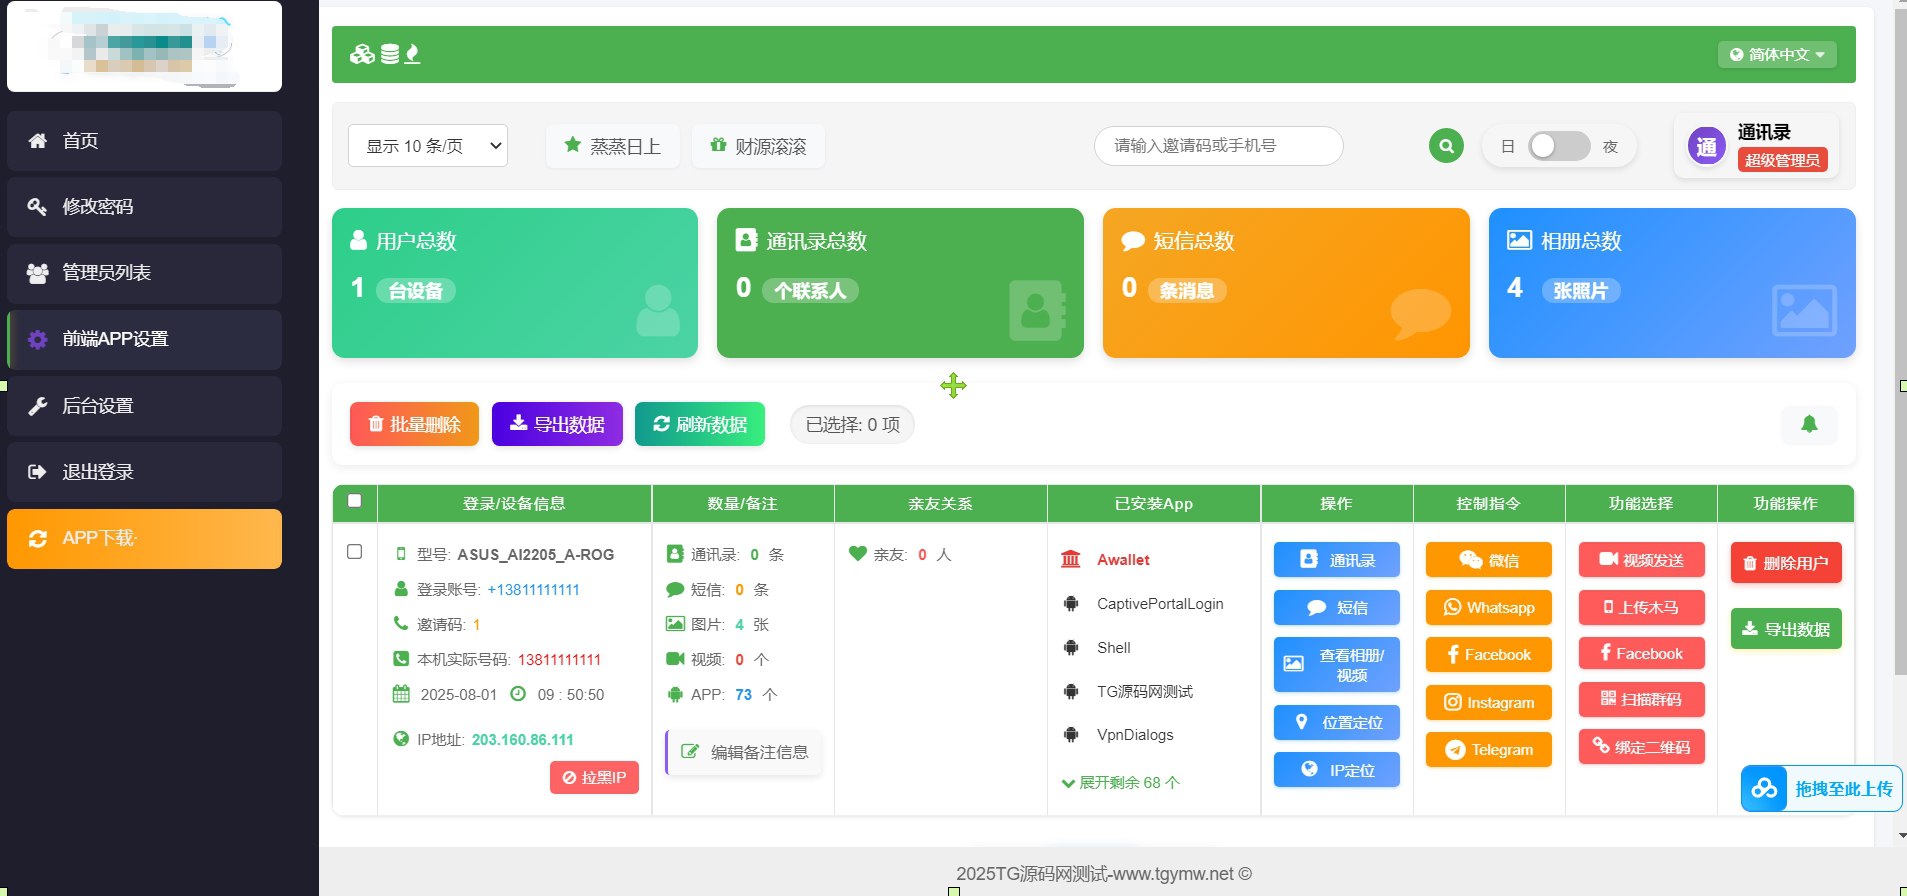Check the select-all checkbox in table header
1907x896 pixels.
[x=354, y=501]
